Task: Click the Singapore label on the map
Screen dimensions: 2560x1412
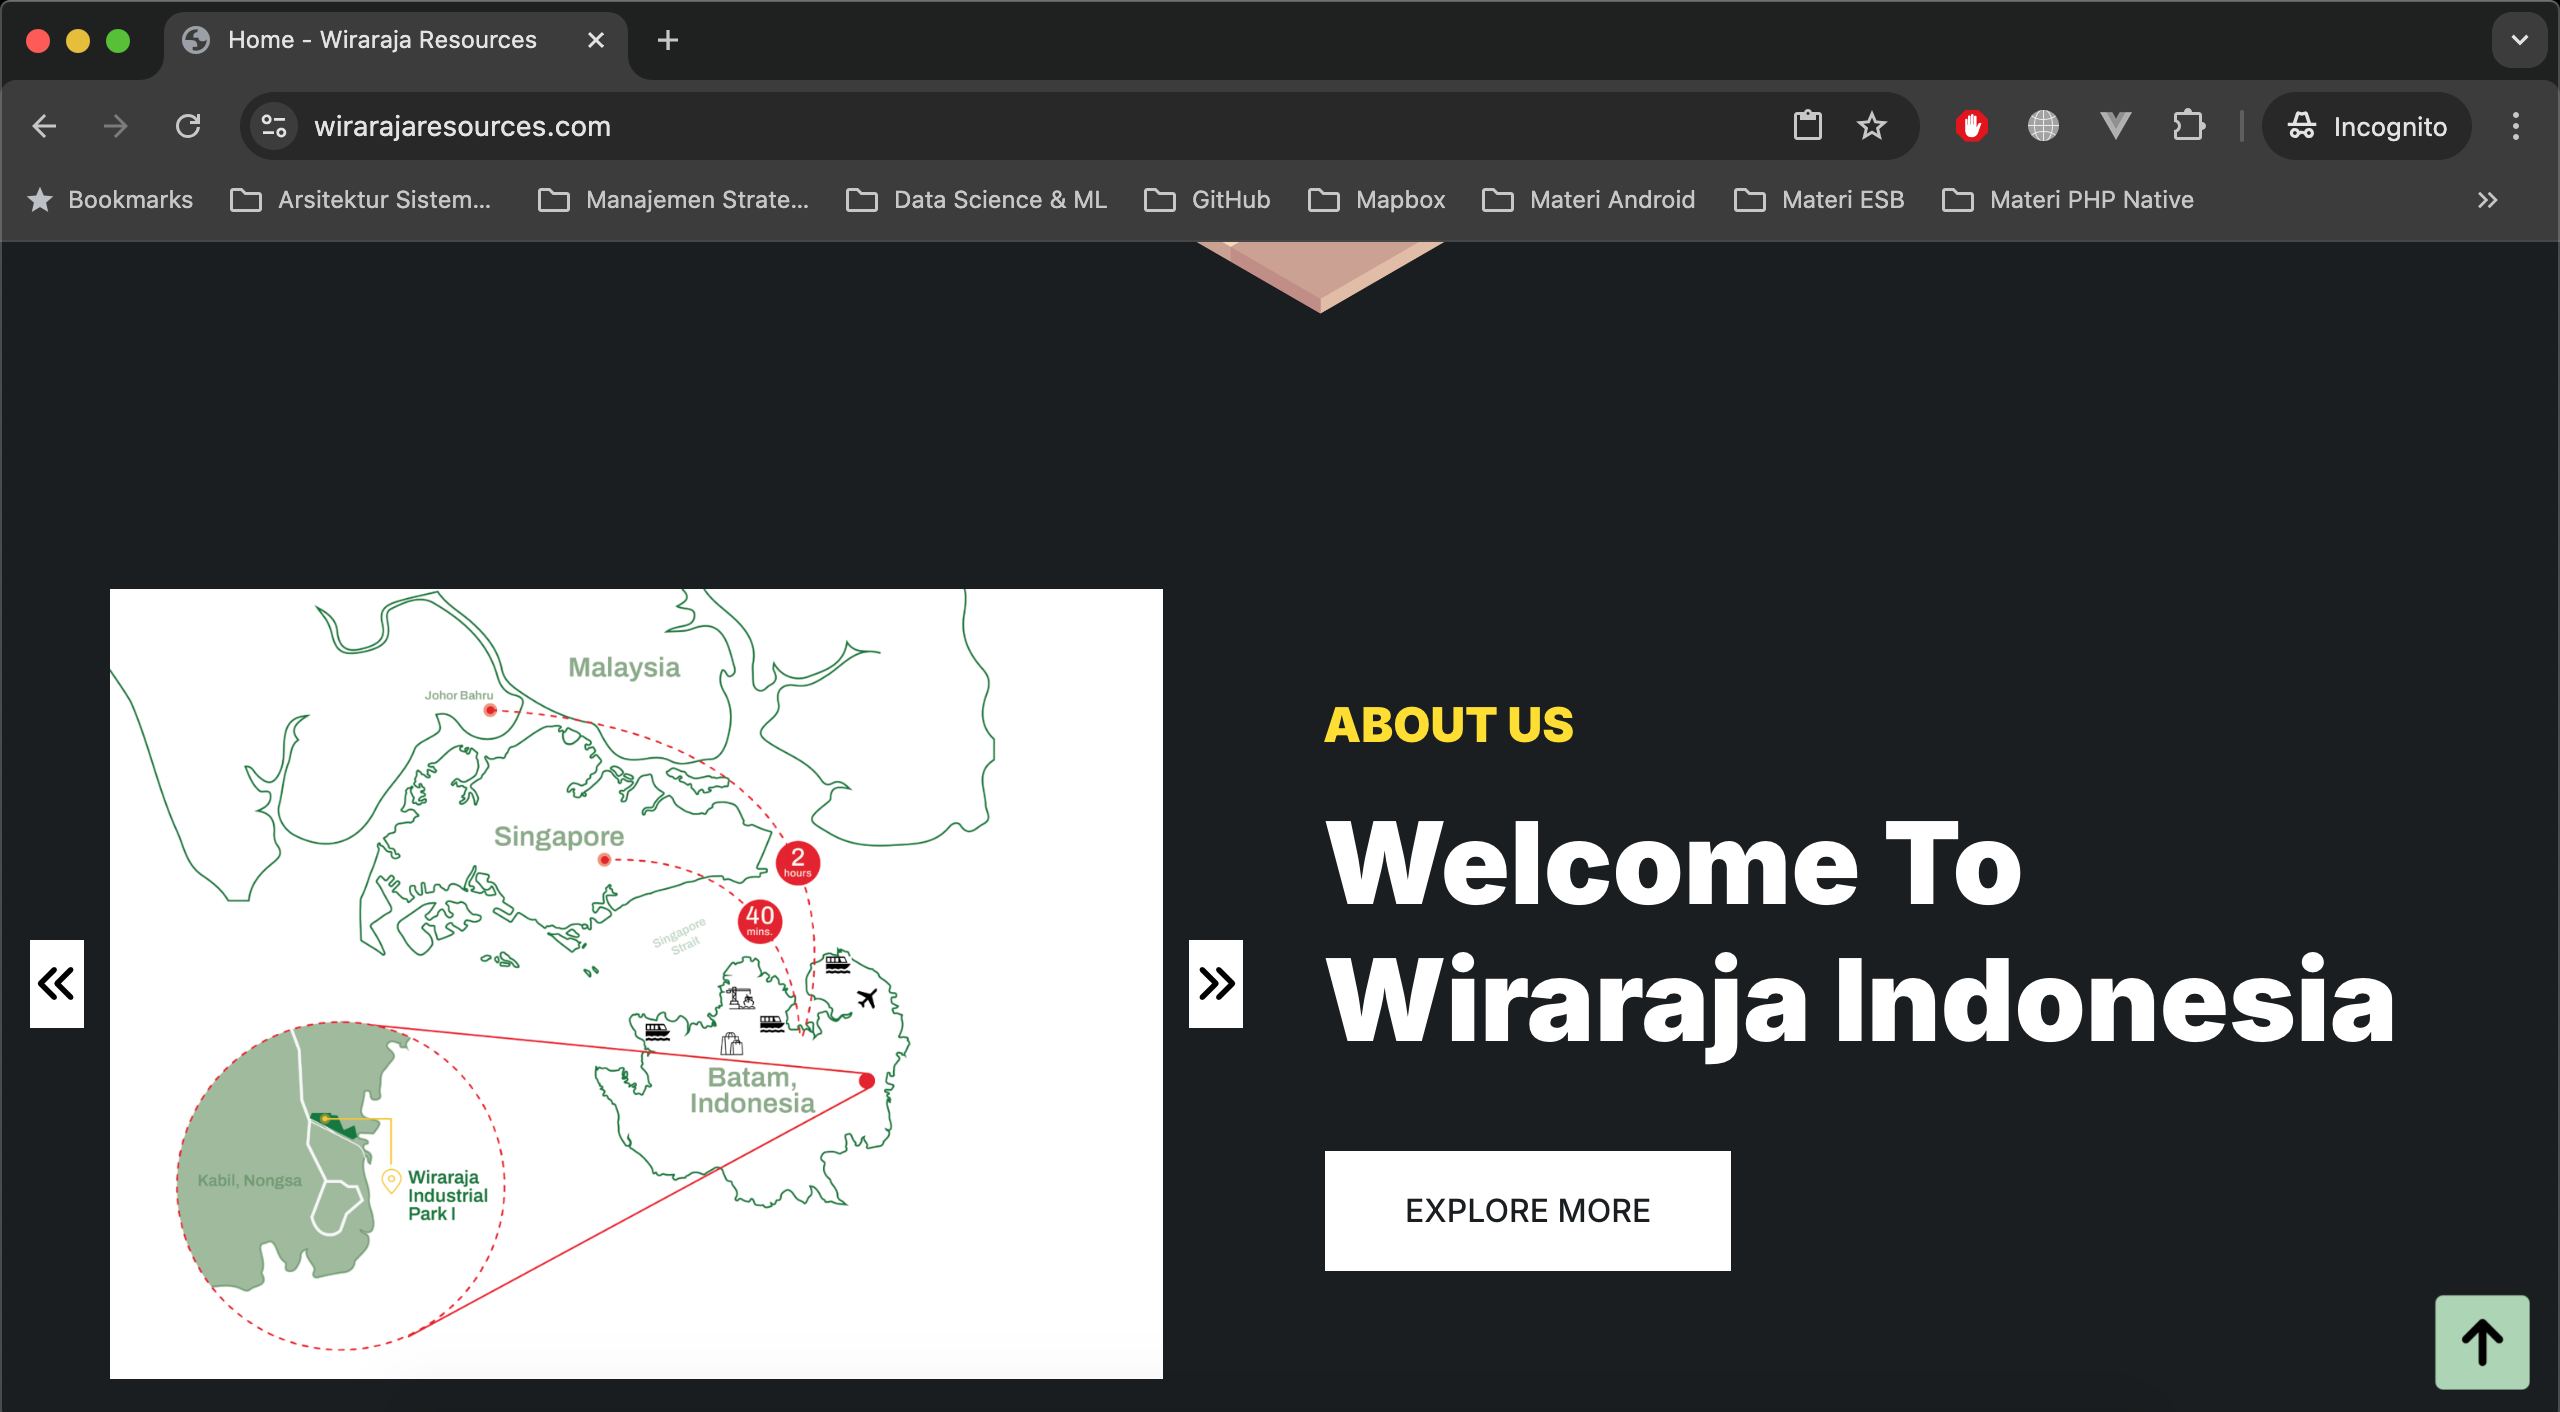Action: tap(559, 836)
